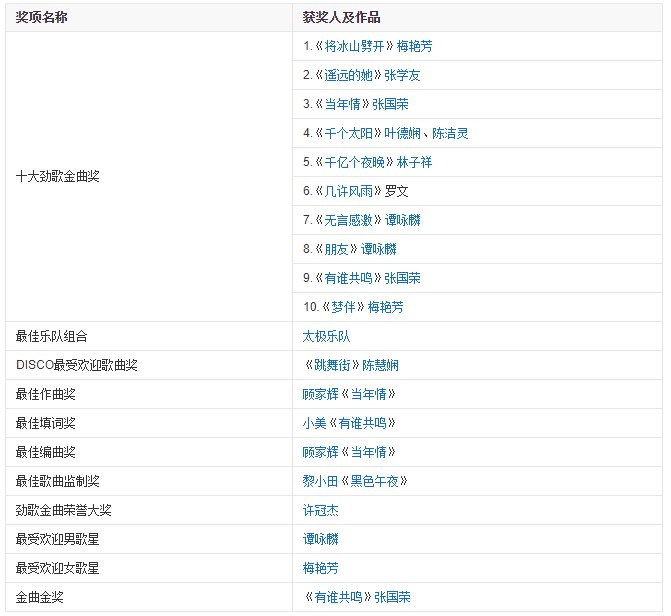The height and width of the screenshot is (616, 671).
Task: Click the 陈慧娴 singer link
Action: tap(380, 365)
